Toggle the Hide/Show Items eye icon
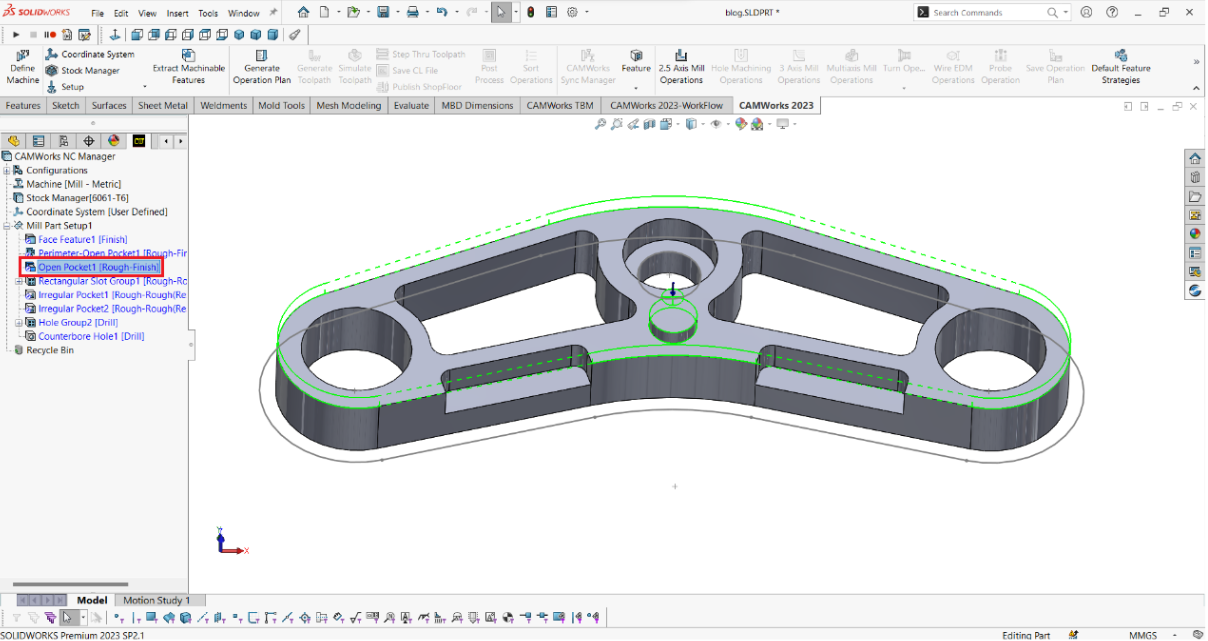Viewport: 1208px width, 641px height. [716, 124]
